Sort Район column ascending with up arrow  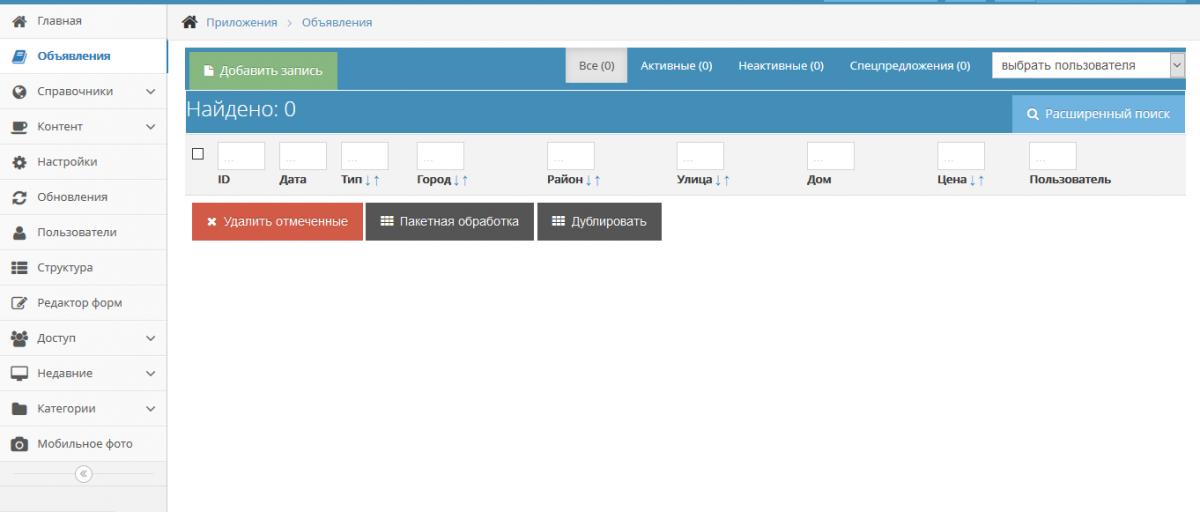point(597,180)
